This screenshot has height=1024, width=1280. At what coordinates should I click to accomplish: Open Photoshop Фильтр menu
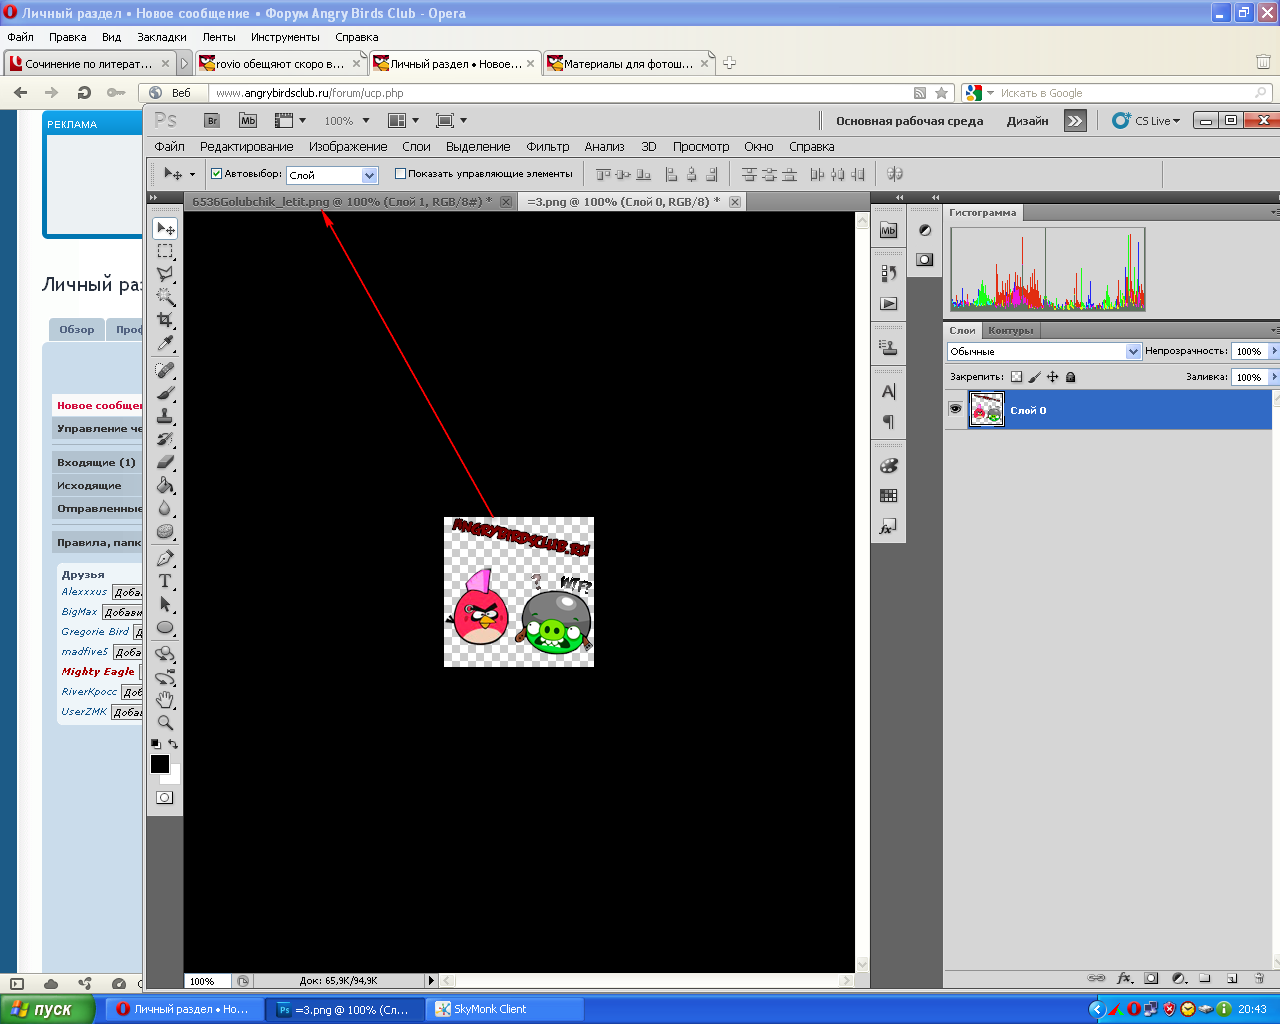click(547, 146)
